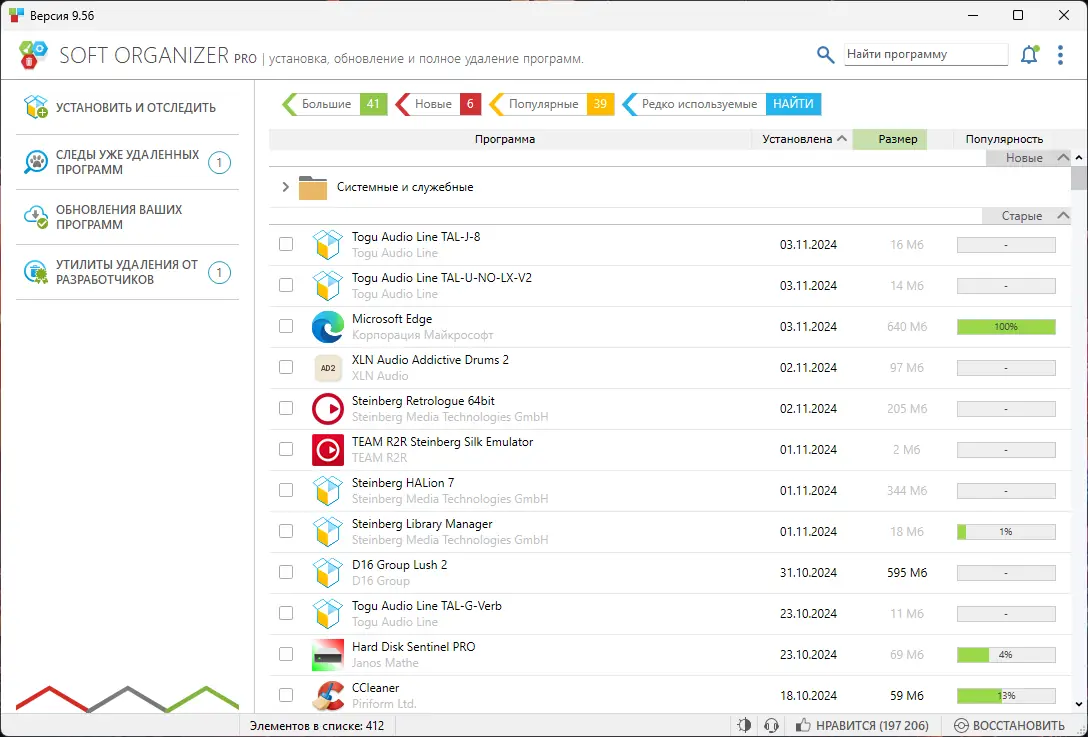
Task: Click the TAL-U-NO-LX-V2 box icon
Action: coord(328,286)
